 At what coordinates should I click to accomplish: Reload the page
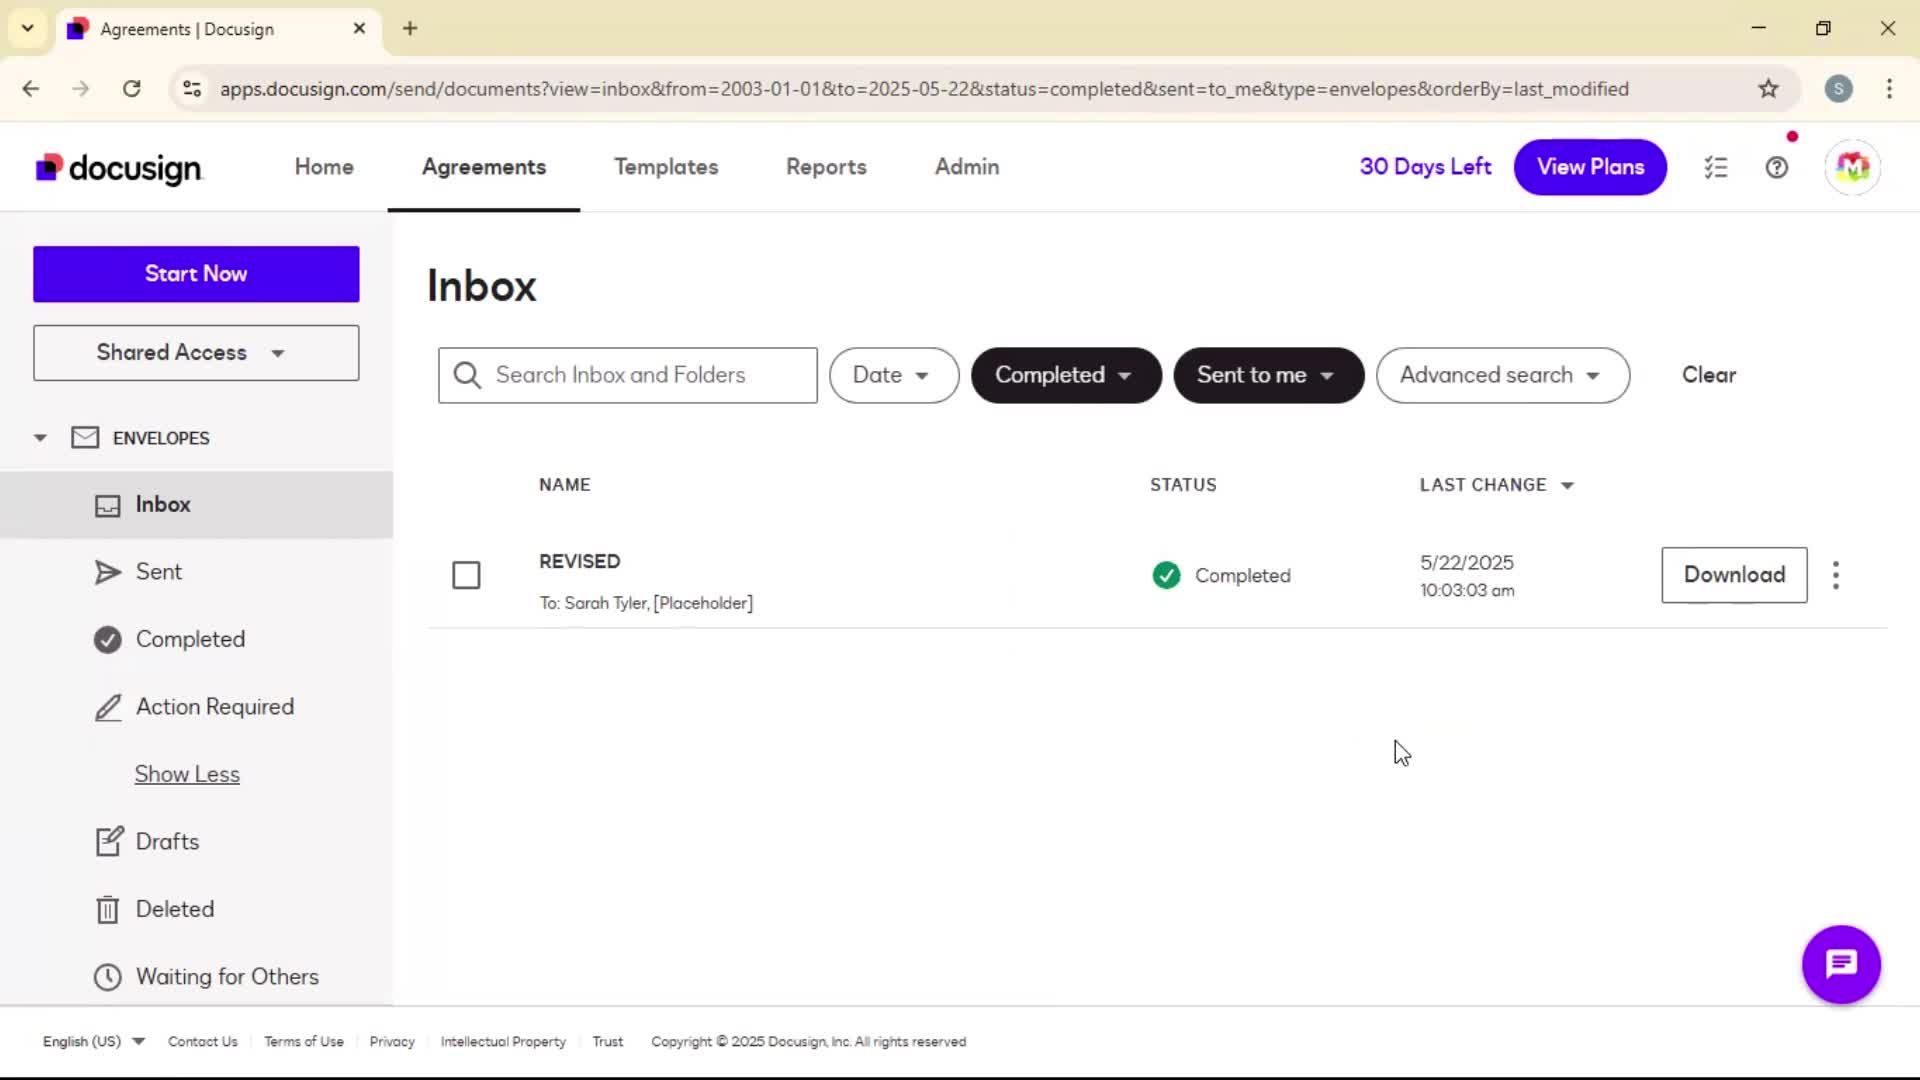pyautogui.click(x=132, y=89)
